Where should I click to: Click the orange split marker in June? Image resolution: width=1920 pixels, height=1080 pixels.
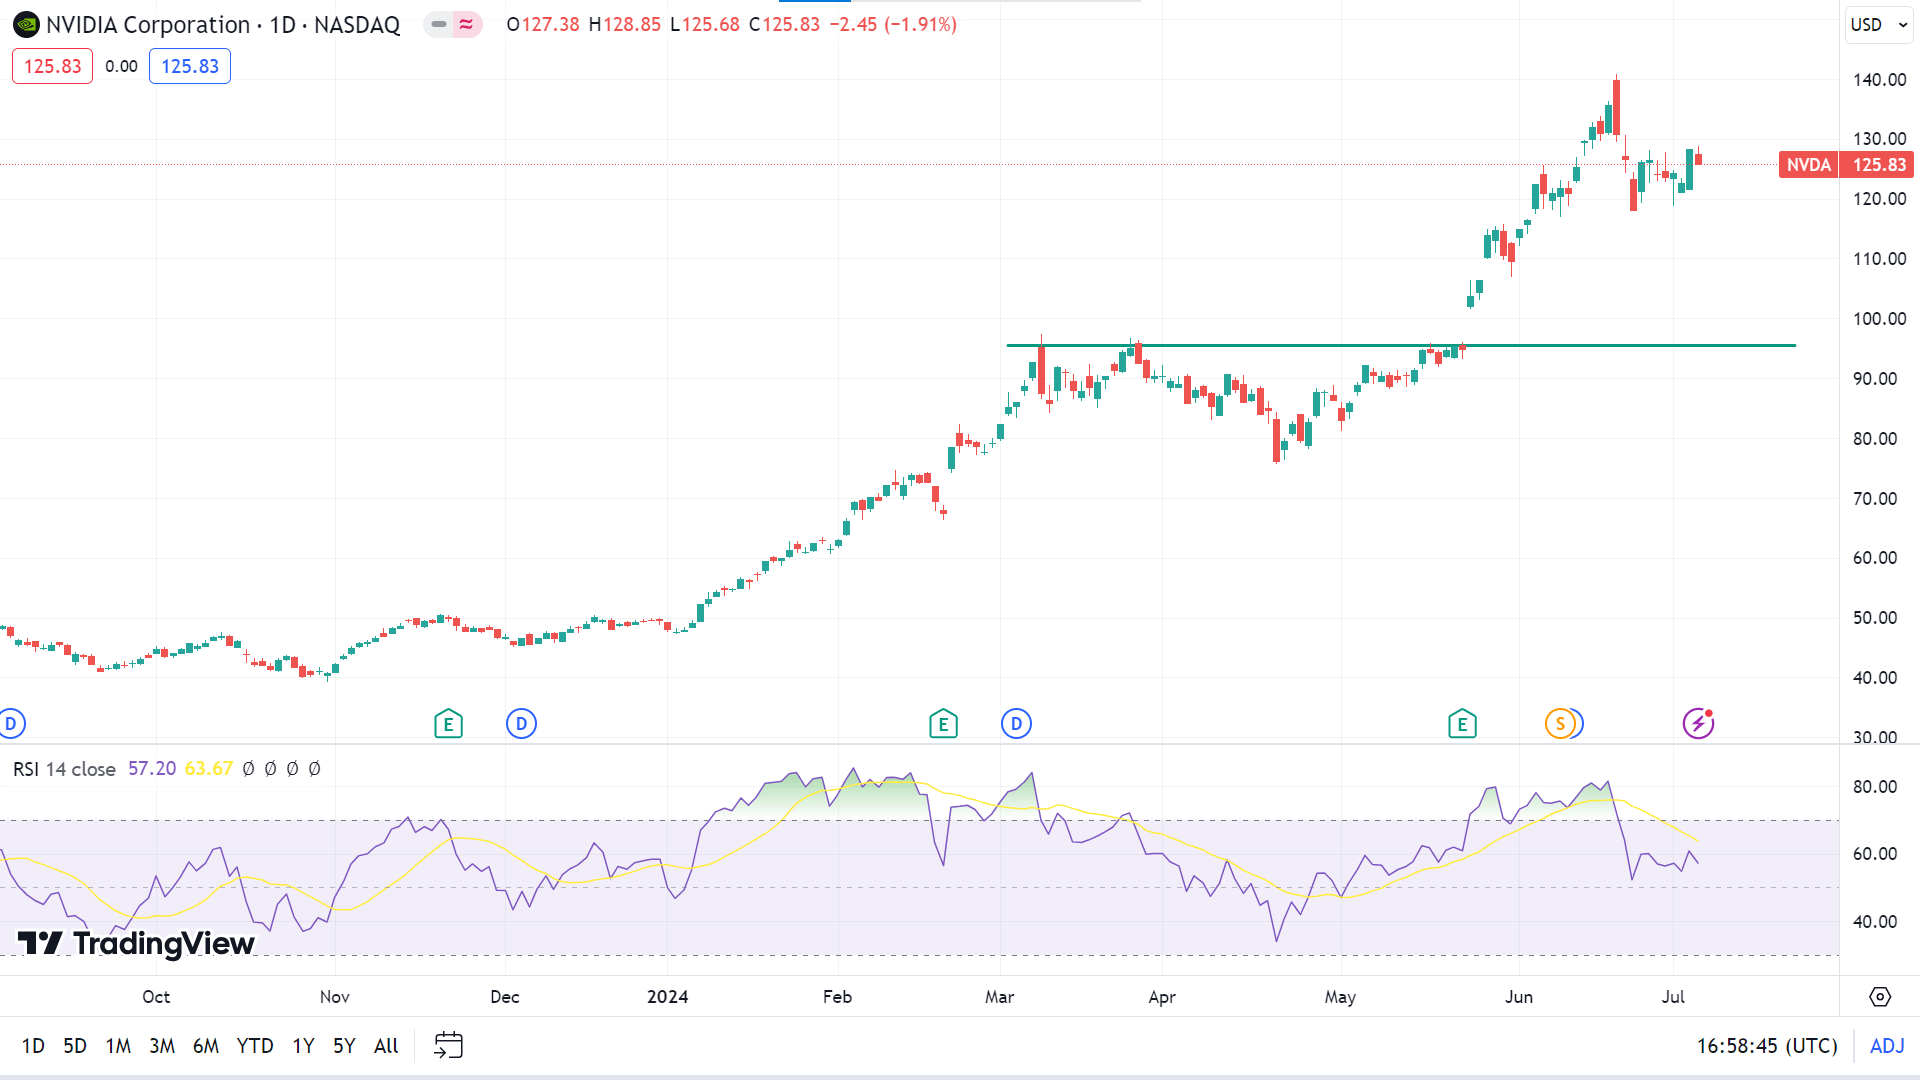(x=1559, y=723)
